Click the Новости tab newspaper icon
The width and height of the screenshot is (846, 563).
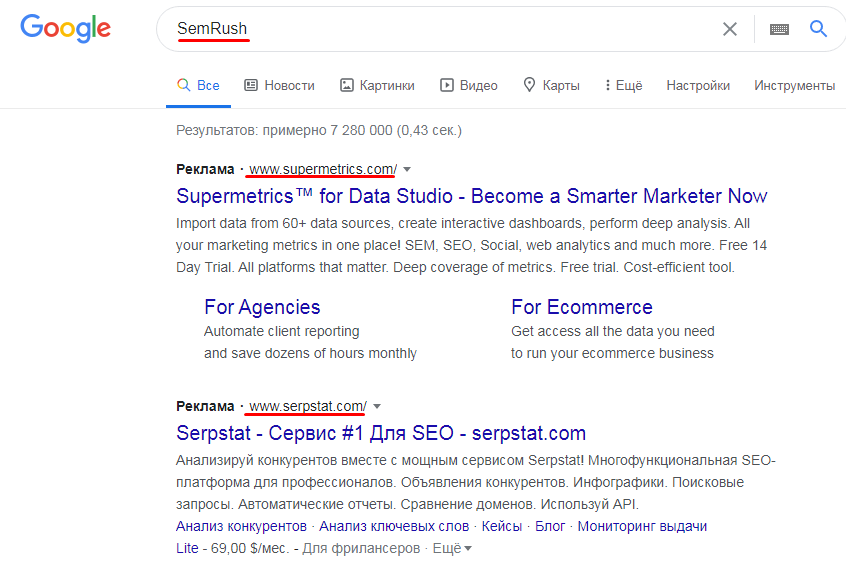[251, 85]
